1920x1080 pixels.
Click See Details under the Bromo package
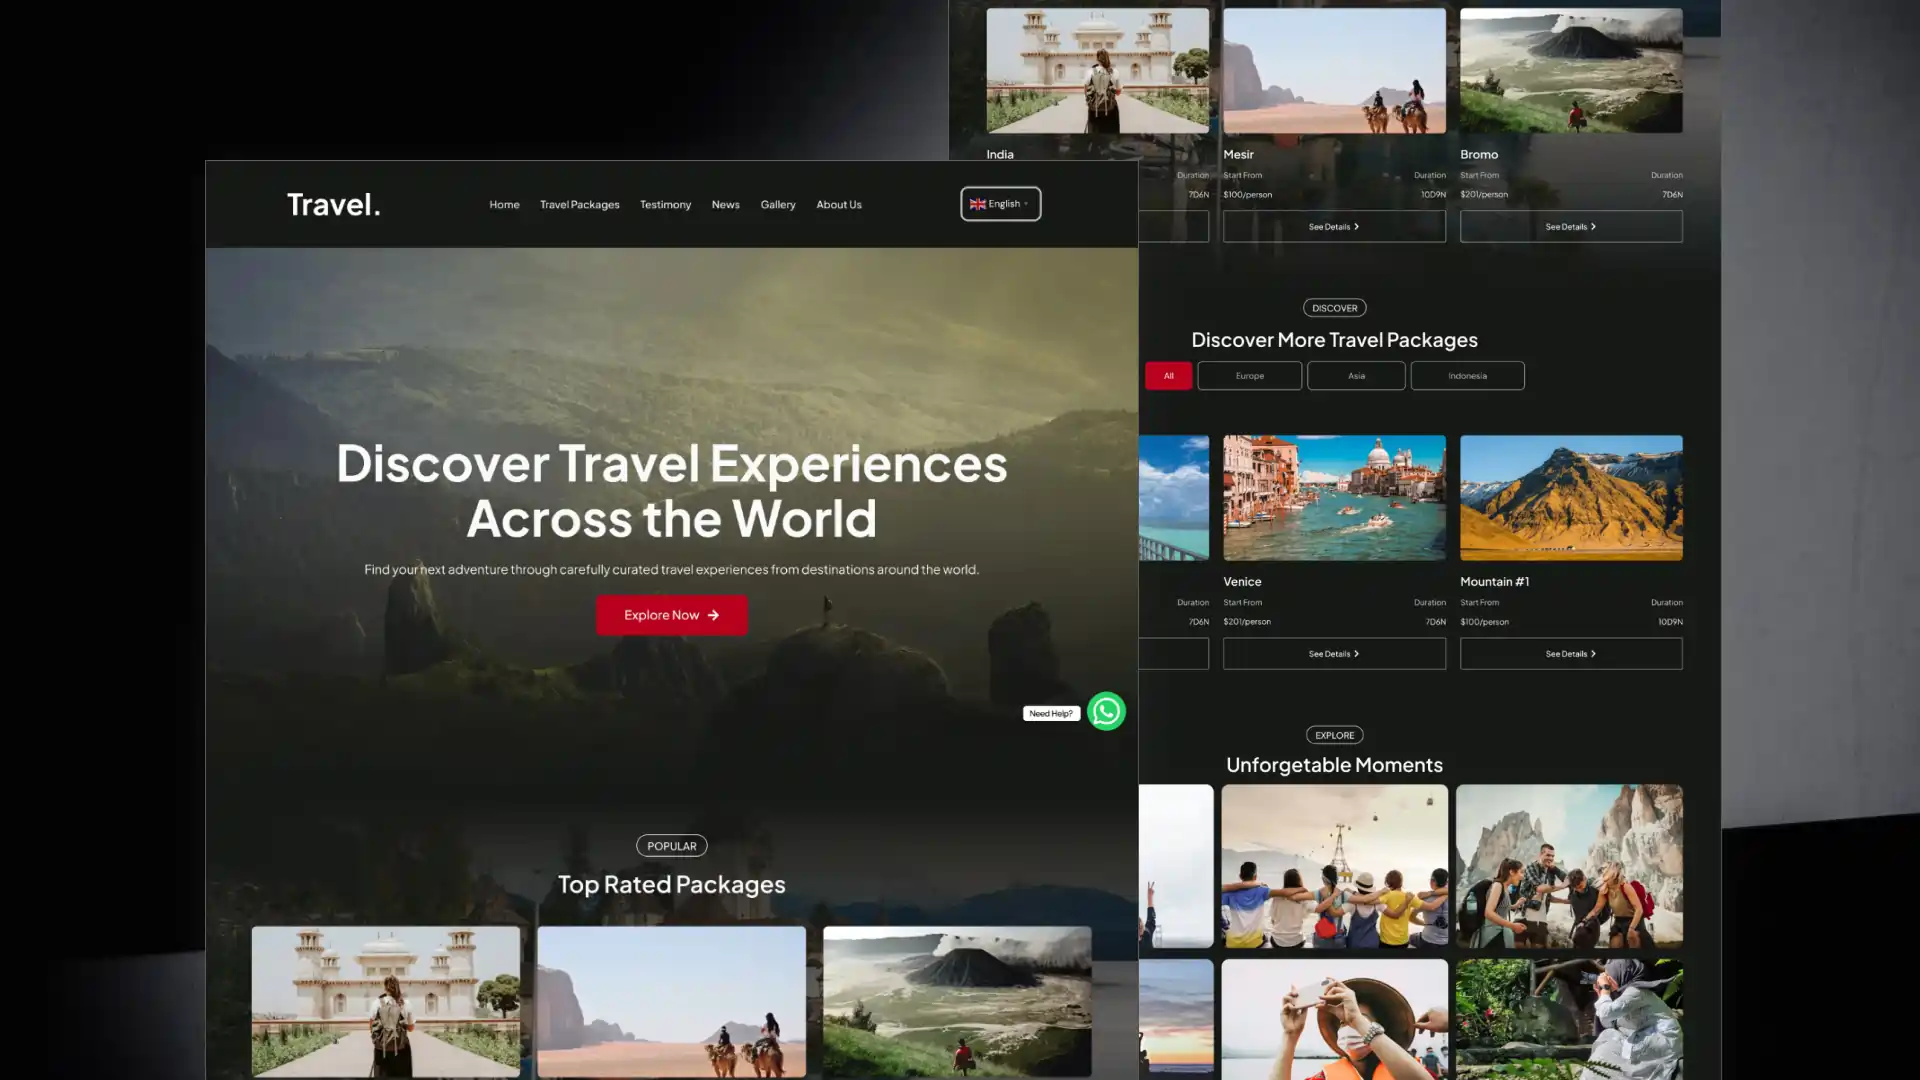pyautogui.click(x=1570, y=227)
